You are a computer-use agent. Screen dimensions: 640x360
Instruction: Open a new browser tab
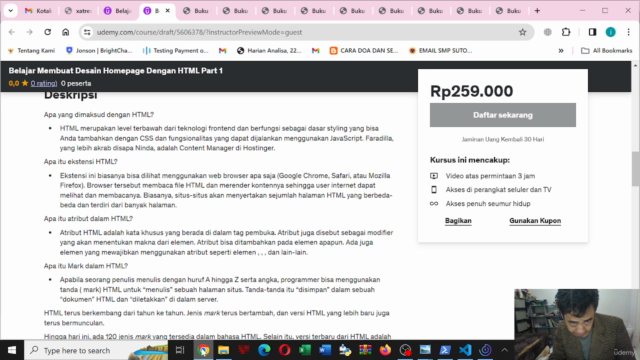(537, 11)
